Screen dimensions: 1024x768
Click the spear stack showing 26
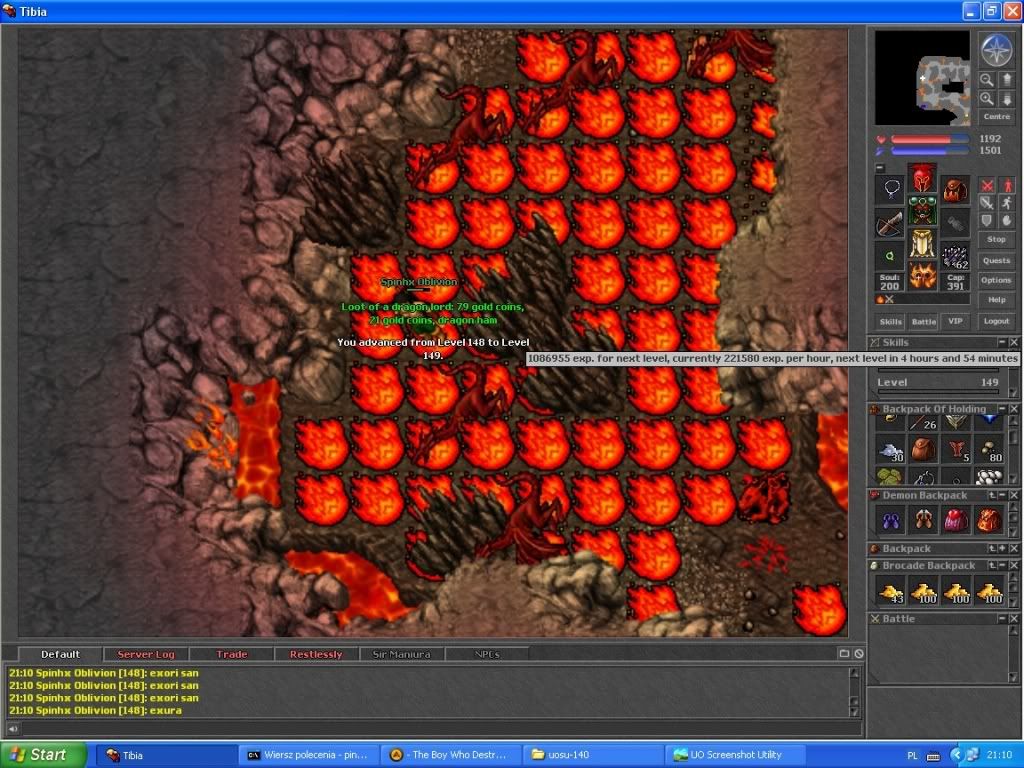pyautogui.click(x=923, y=423)
